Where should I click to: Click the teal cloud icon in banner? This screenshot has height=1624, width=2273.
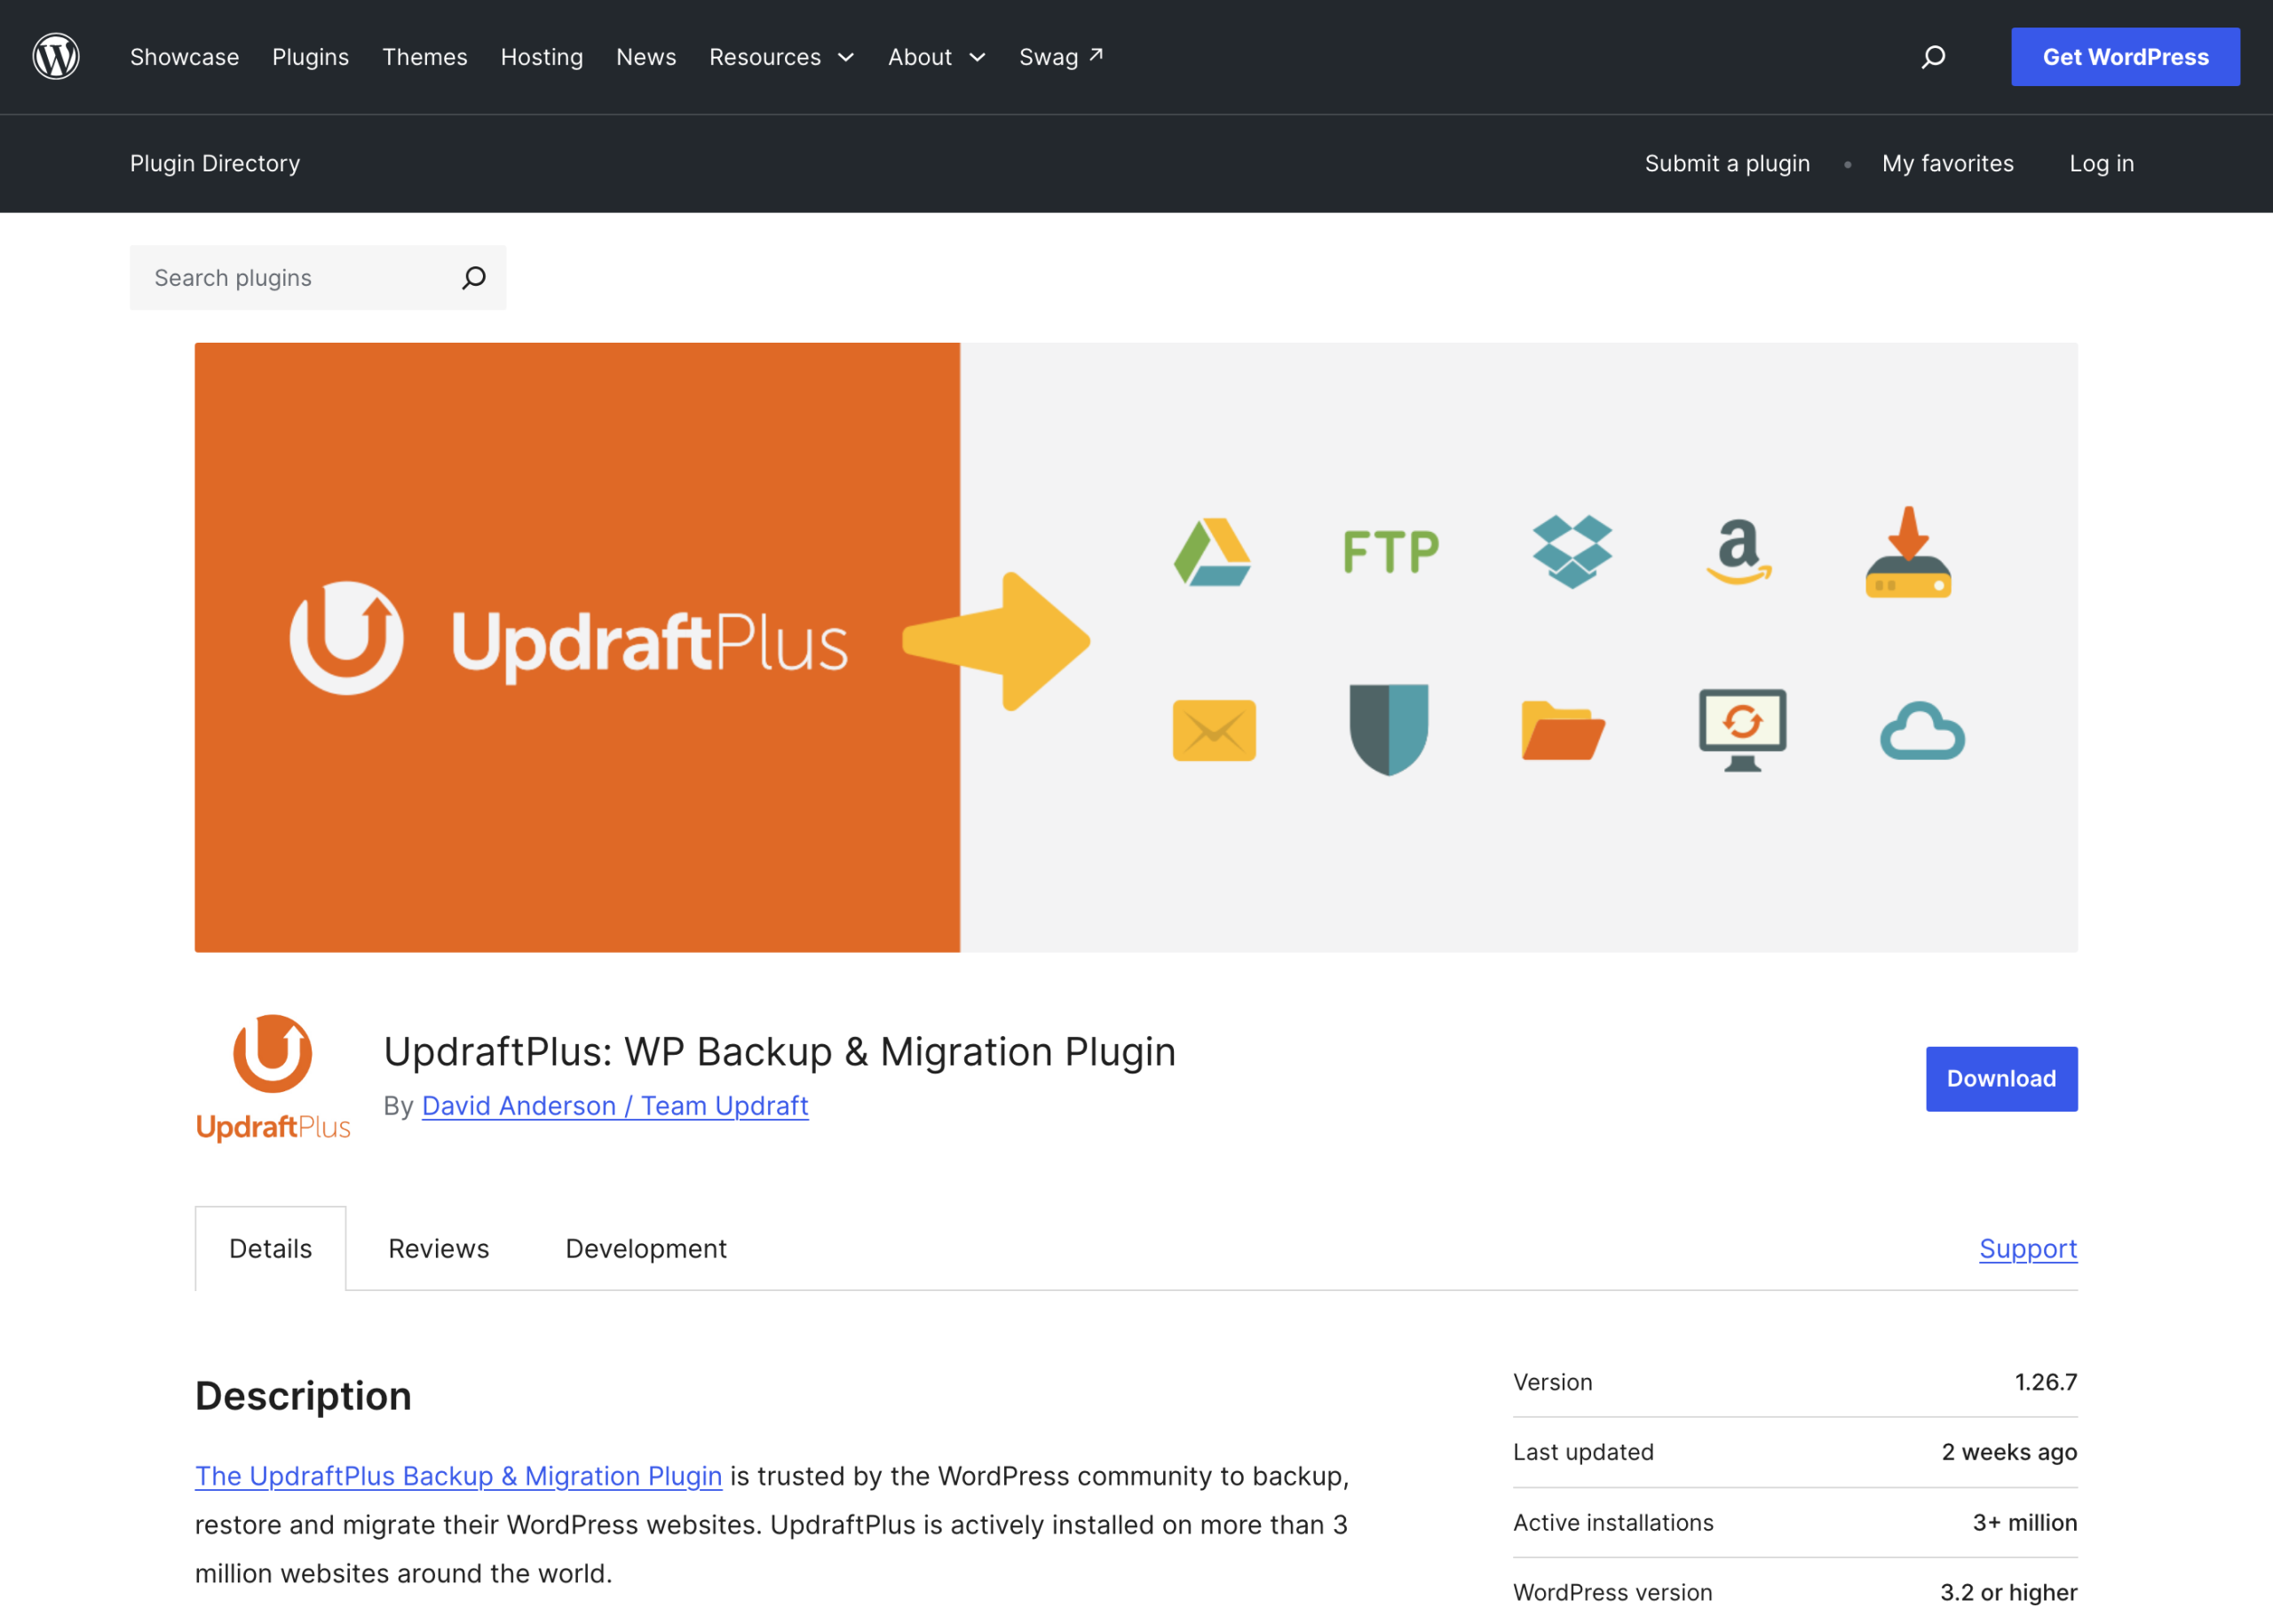(x=1922, y=731)
